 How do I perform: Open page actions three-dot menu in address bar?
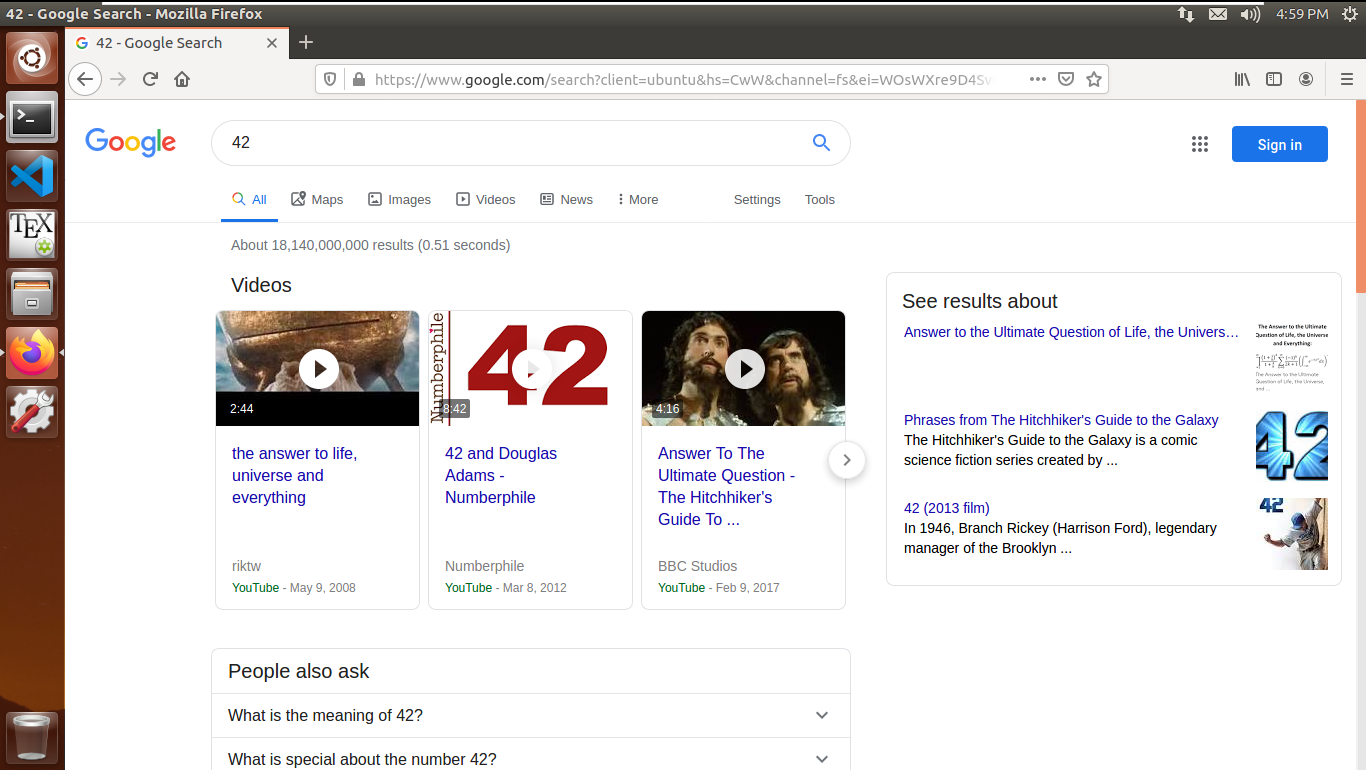click(x=1038, y=79)
